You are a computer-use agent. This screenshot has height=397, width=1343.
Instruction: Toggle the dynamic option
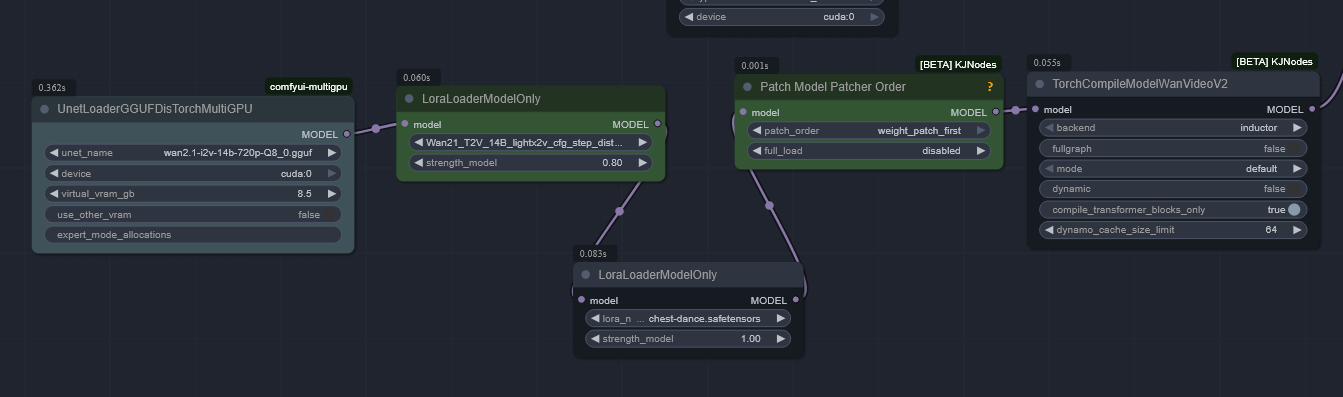pos(1173,189)
